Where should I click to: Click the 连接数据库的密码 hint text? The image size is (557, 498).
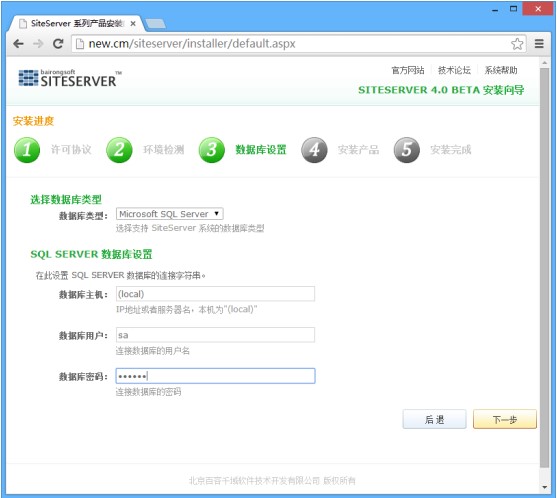[148, 392]
